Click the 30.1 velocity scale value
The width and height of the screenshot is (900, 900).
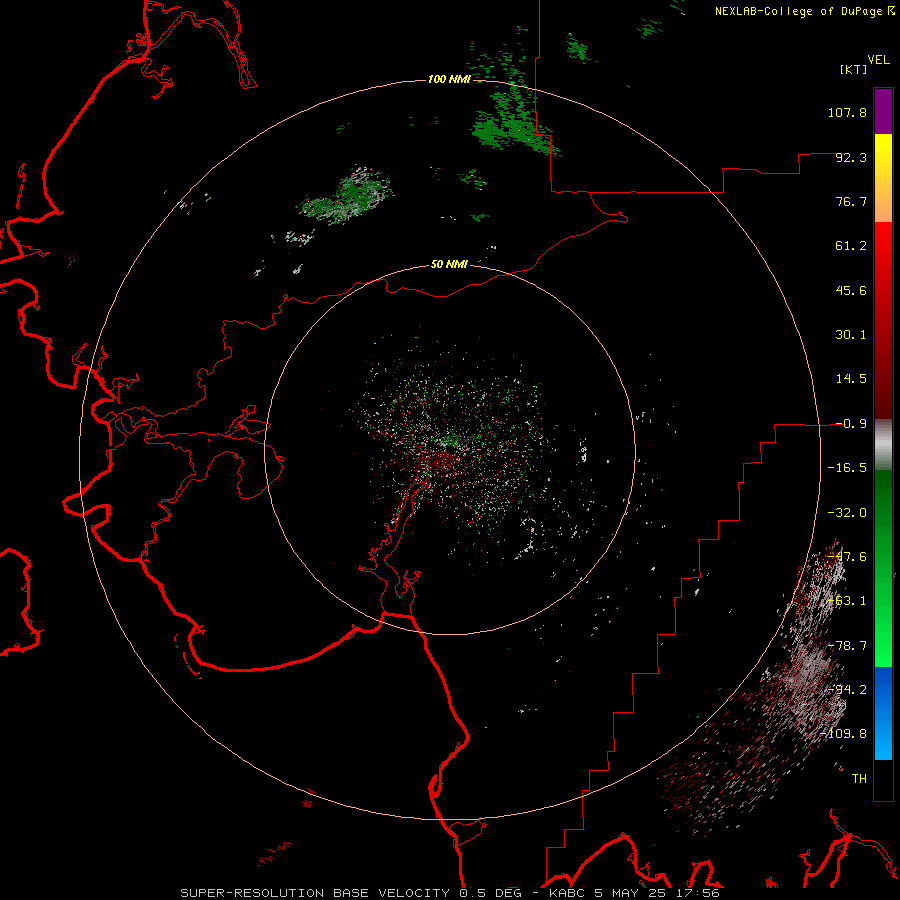pos(851,335)
